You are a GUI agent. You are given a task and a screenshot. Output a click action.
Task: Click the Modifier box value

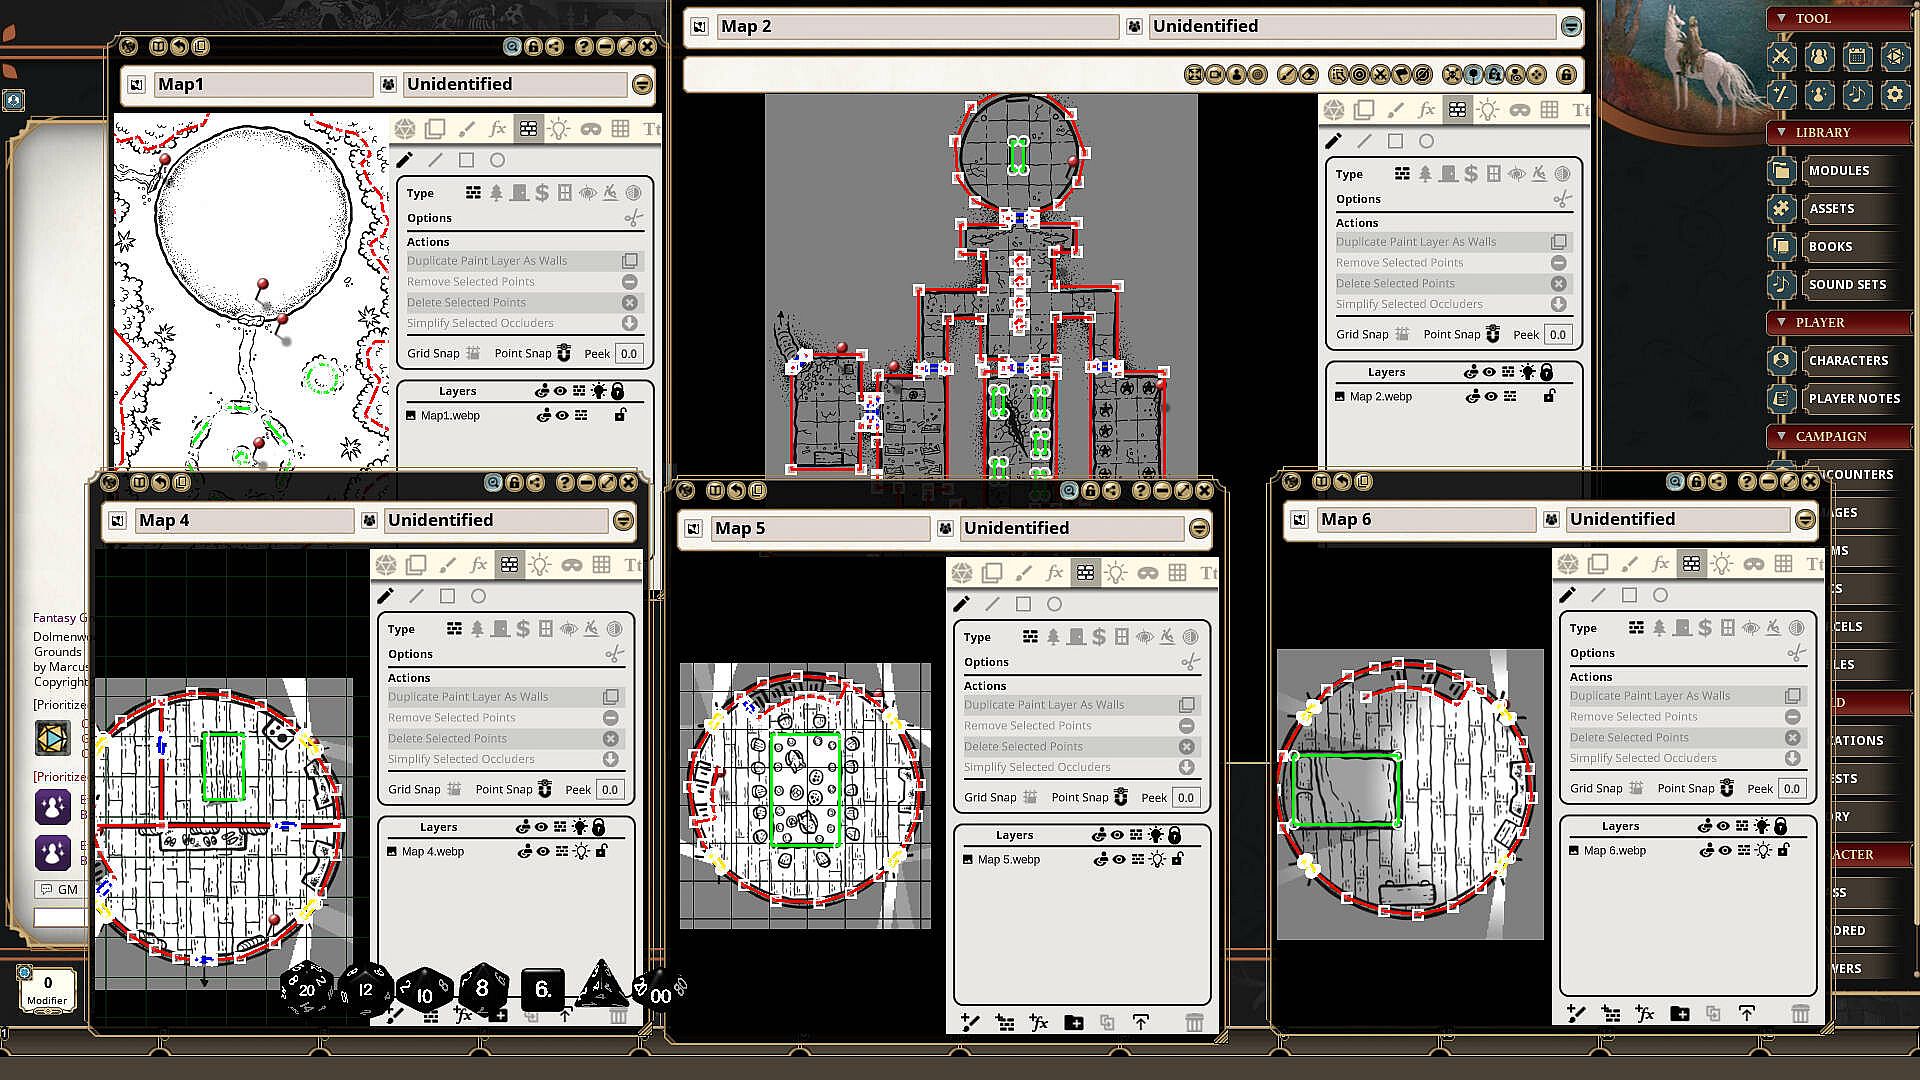coord(47,982)
